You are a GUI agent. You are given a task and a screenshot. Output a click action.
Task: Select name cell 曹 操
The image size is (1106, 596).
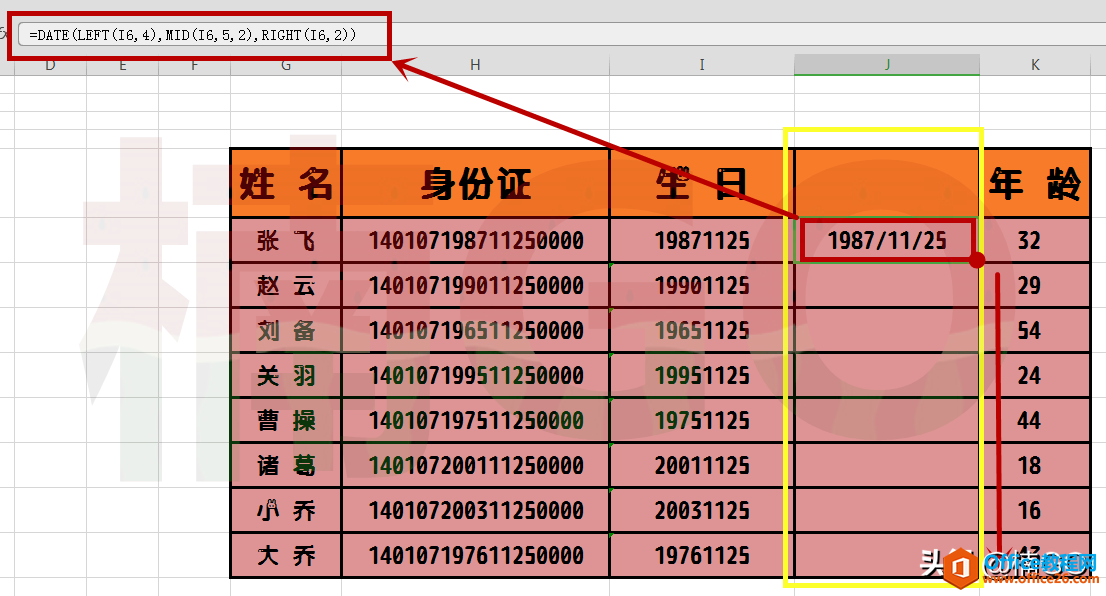click(286, 420)
